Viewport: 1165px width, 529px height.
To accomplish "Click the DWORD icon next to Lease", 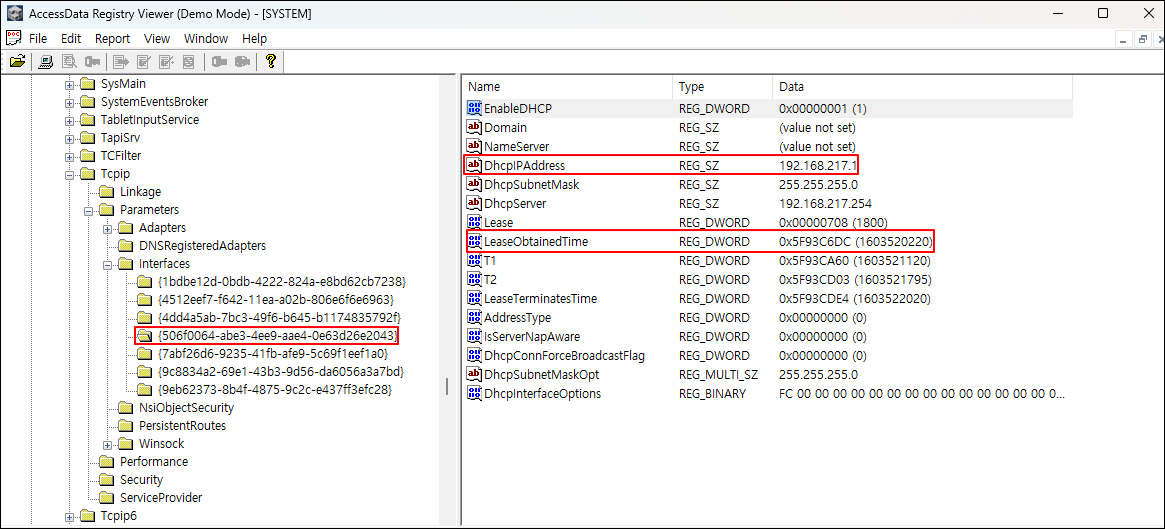I will click(x=474, y=221).
